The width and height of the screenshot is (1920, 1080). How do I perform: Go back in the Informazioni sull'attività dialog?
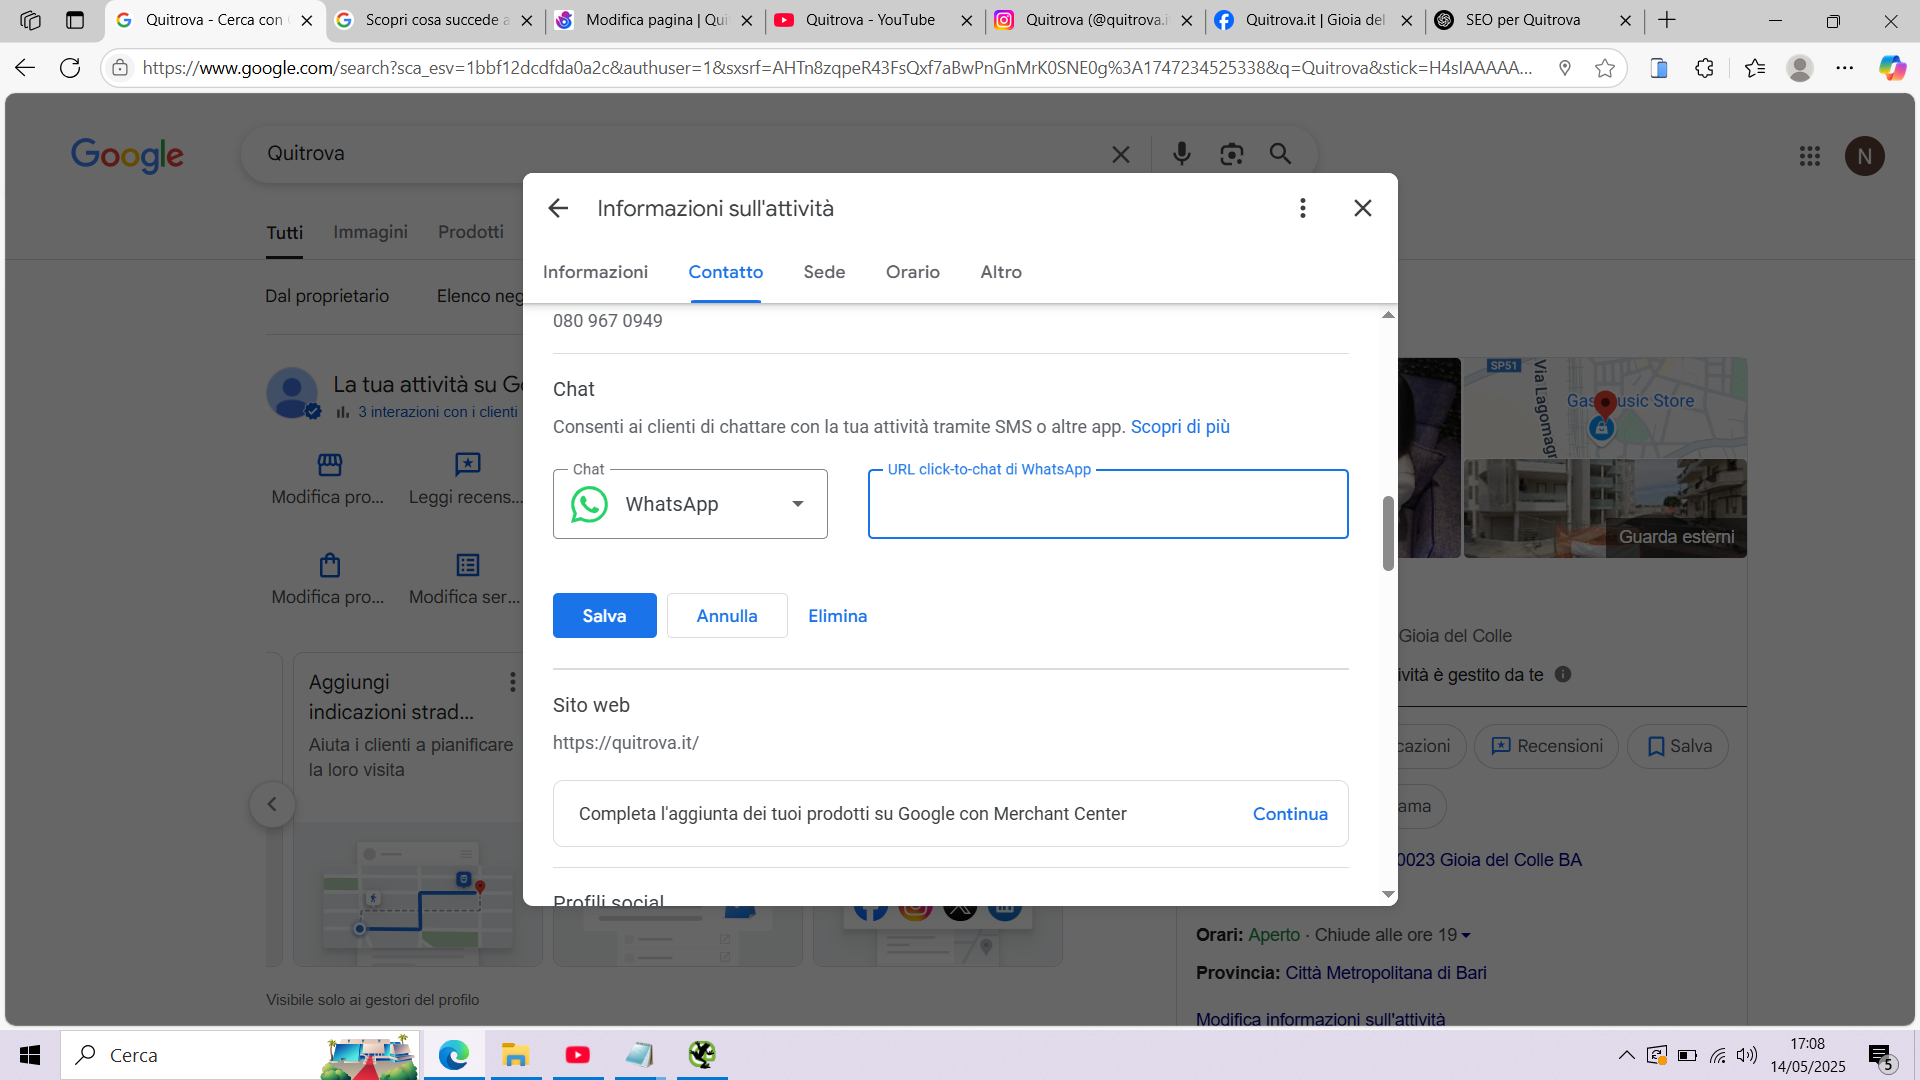[558, 208]
